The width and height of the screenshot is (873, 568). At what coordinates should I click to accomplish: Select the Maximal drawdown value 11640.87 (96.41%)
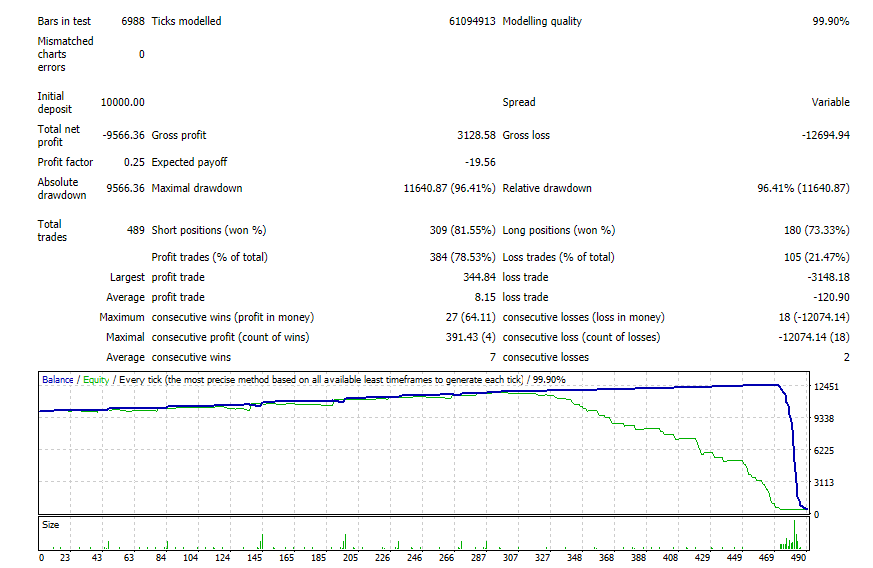(x=449, y=188)
